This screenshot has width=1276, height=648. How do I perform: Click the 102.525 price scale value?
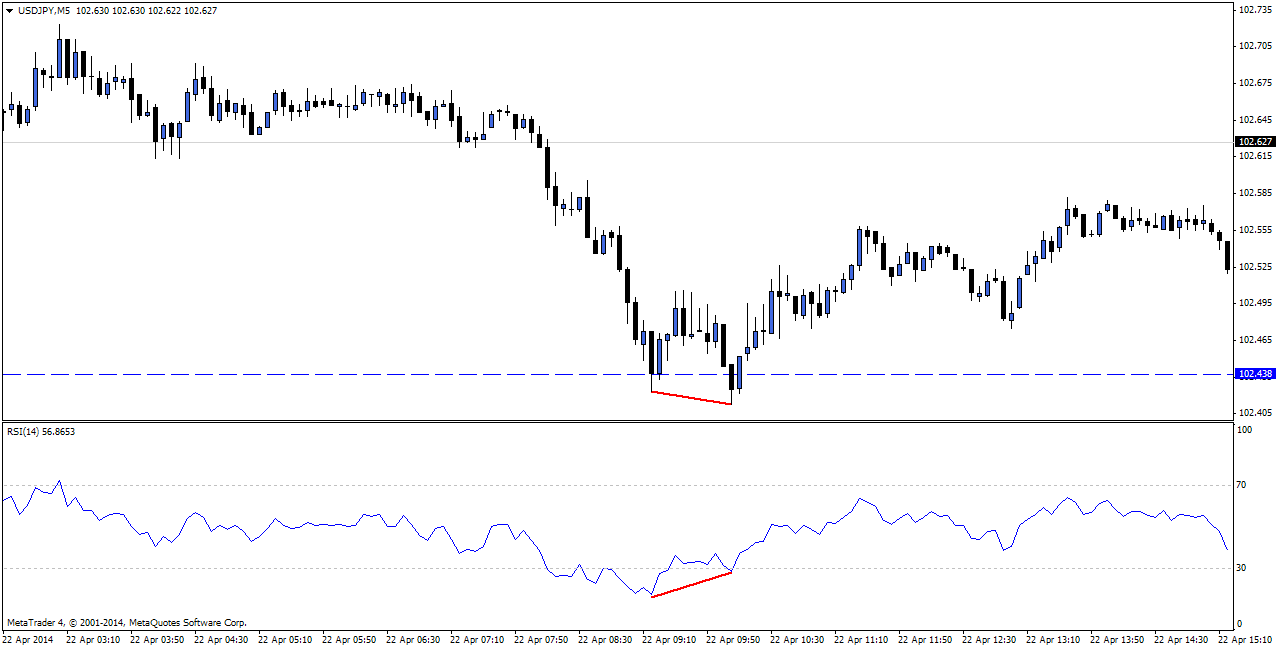pyautogui.click(x=1254, y=267)
